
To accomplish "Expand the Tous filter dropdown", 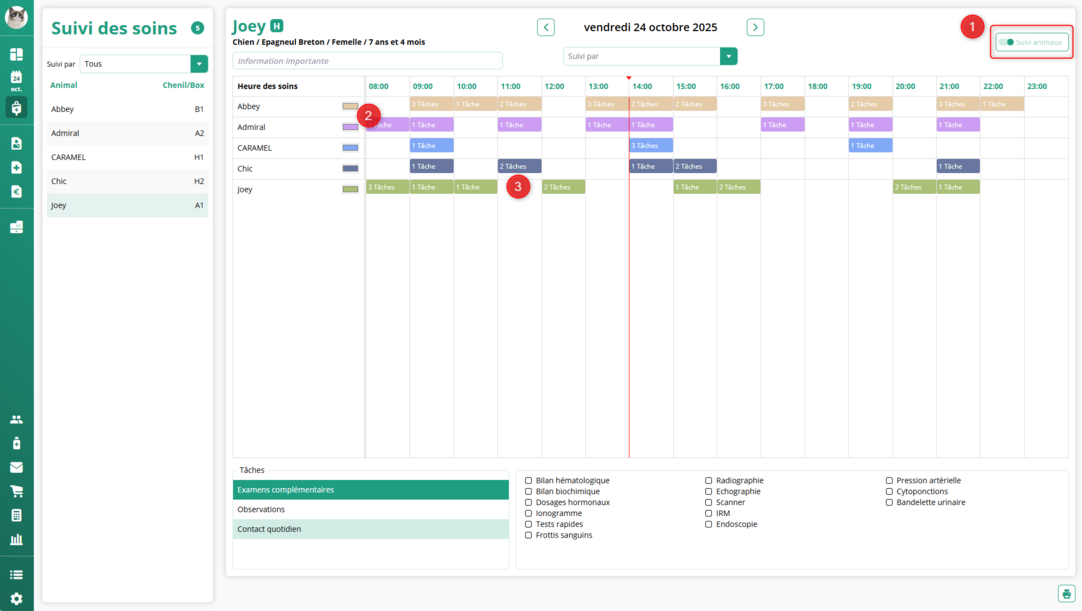I will click(x=200, y=64).
